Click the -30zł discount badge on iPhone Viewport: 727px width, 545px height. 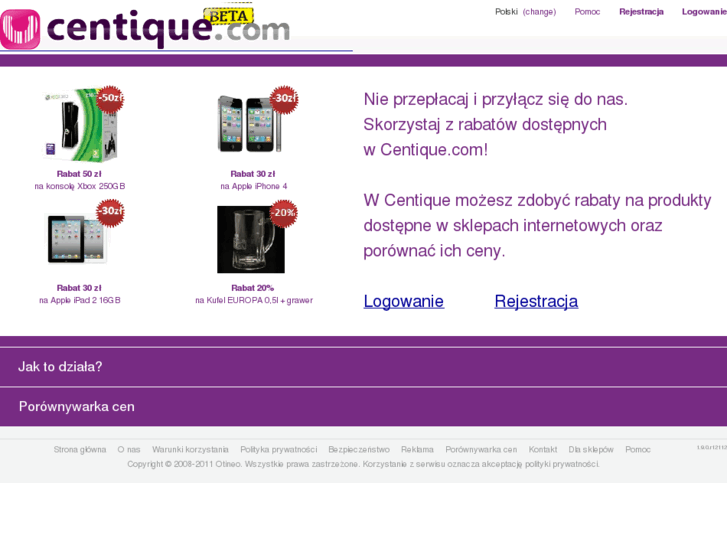[x=284, y=99]
